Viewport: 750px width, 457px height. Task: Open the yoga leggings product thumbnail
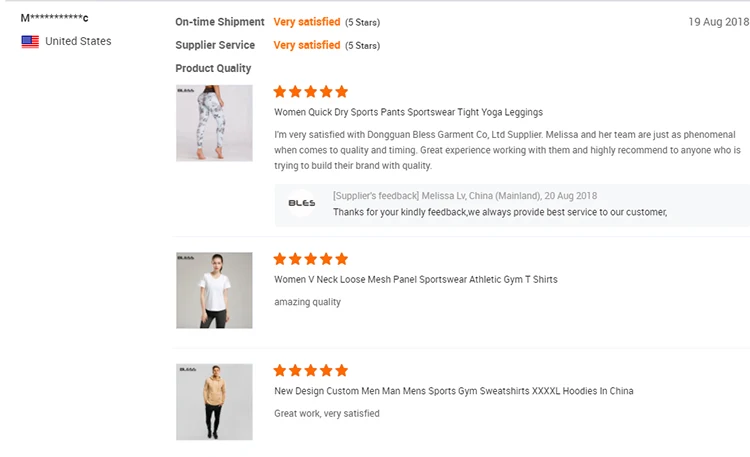coord(214,123)
